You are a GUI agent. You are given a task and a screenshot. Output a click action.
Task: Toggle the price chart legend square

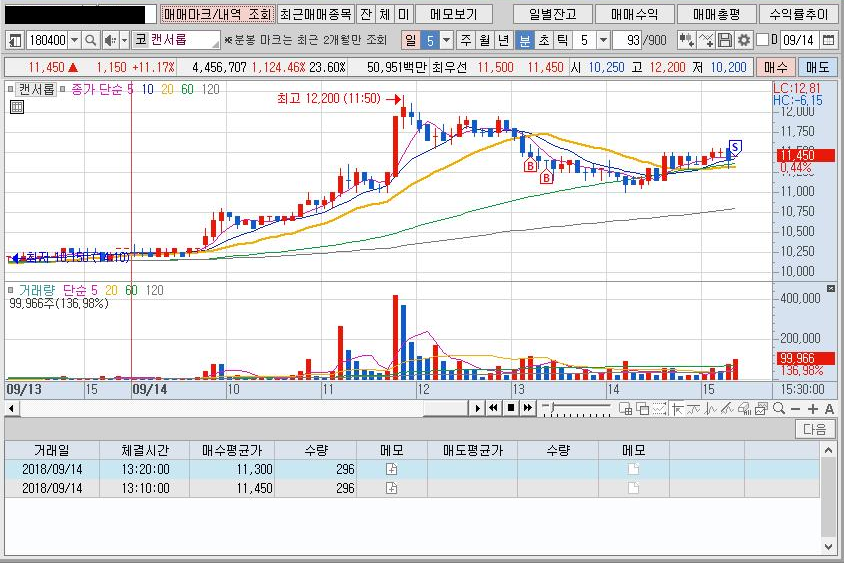(x=10, y=89)
